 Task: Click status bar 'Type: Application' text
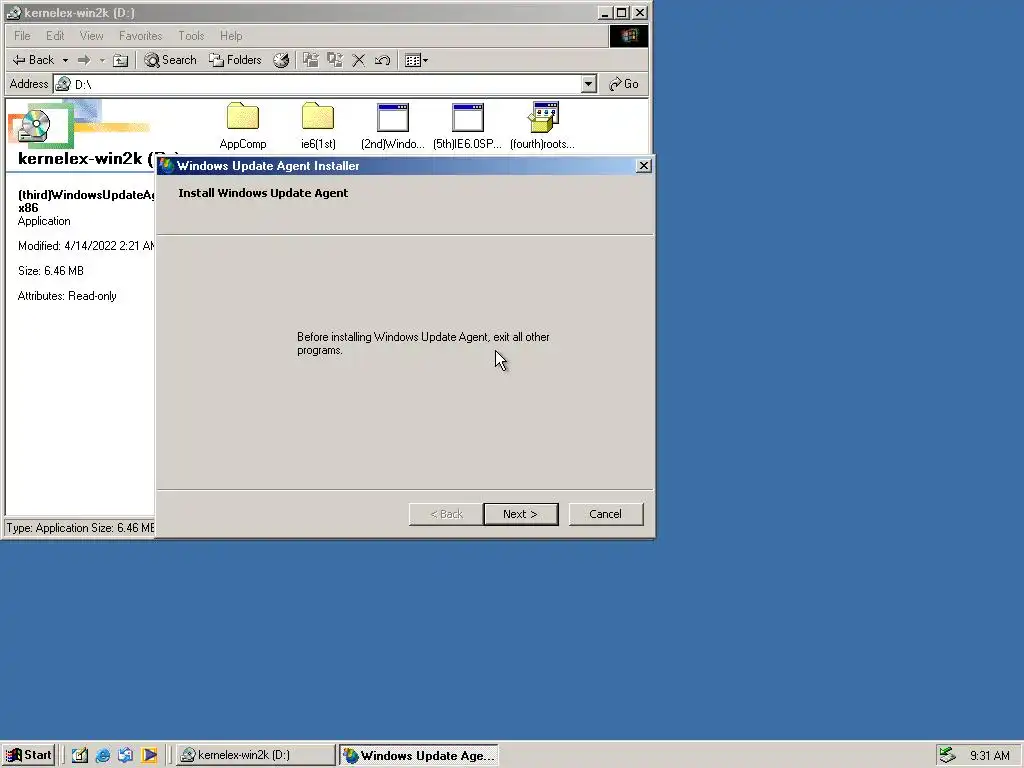click(x=80, y=528)
